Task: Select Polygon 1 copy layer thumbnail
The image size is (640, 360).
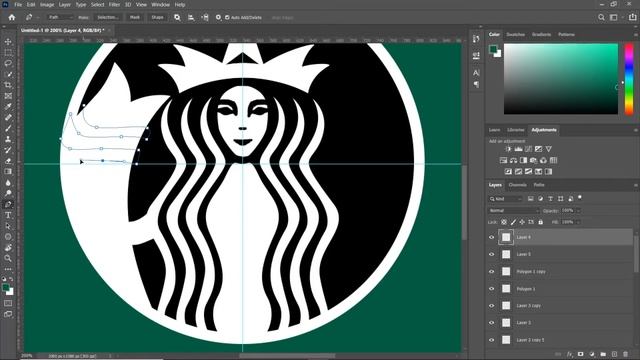Action: pos(506,271)
